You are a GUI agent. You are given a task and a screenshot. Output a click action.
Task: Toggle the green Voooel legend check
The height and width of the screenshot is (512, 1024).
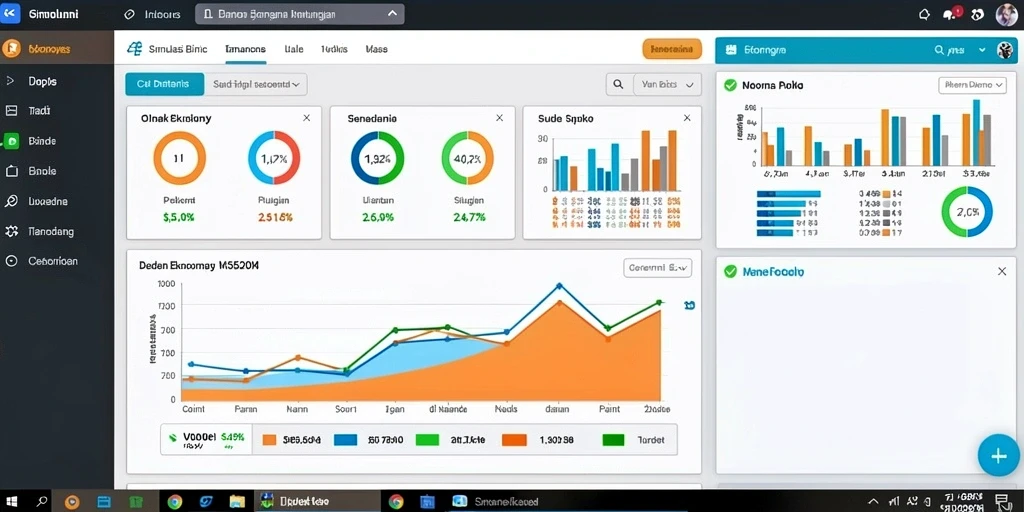pos(173,438)
